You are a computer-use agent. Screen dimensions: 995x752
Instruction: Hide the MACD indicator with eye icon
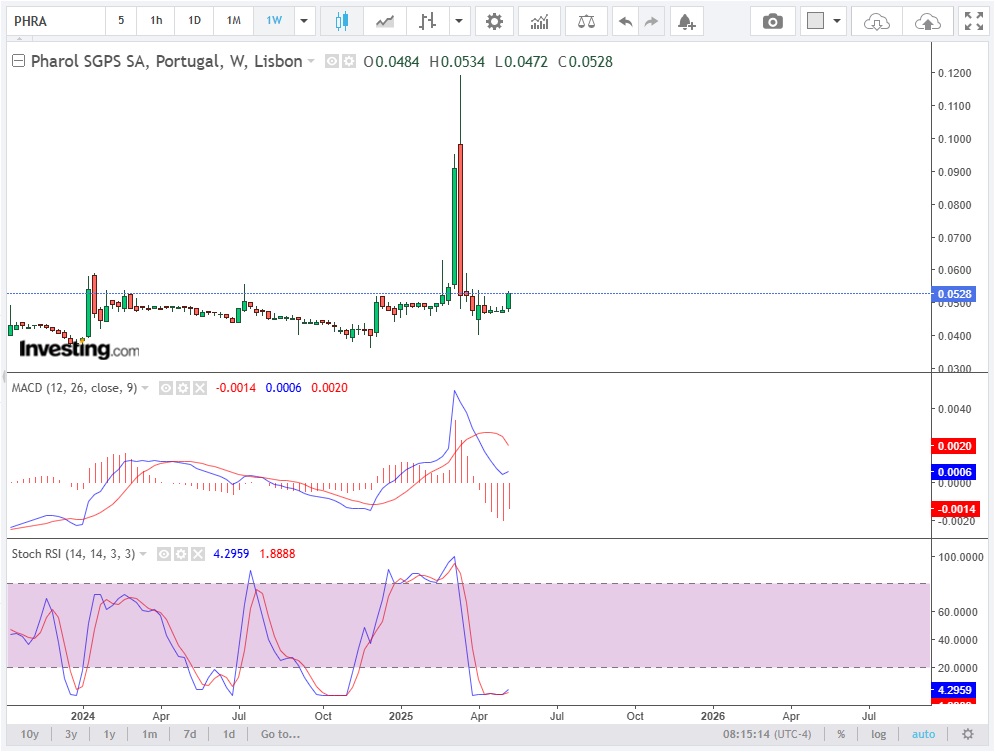point(166,388)
